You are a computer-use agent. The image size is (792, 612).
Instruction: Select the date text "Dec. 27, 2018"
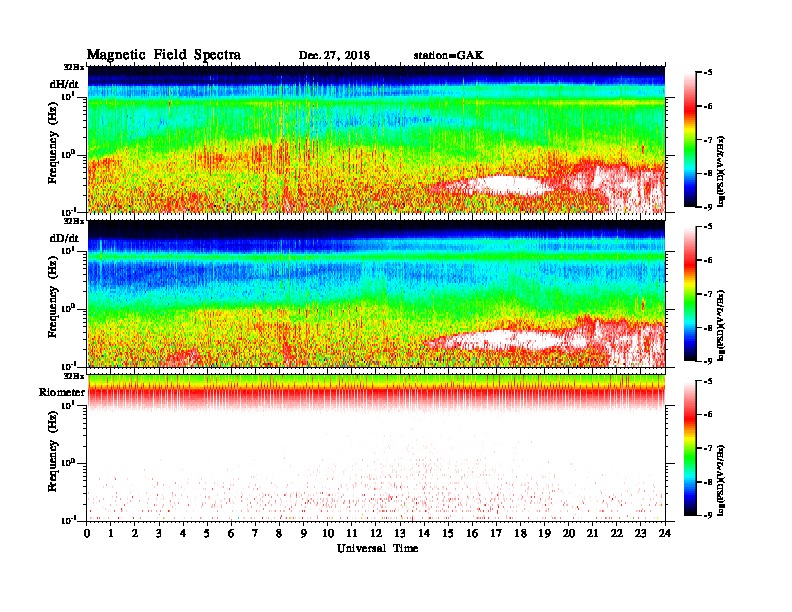[x=334, y=55]
